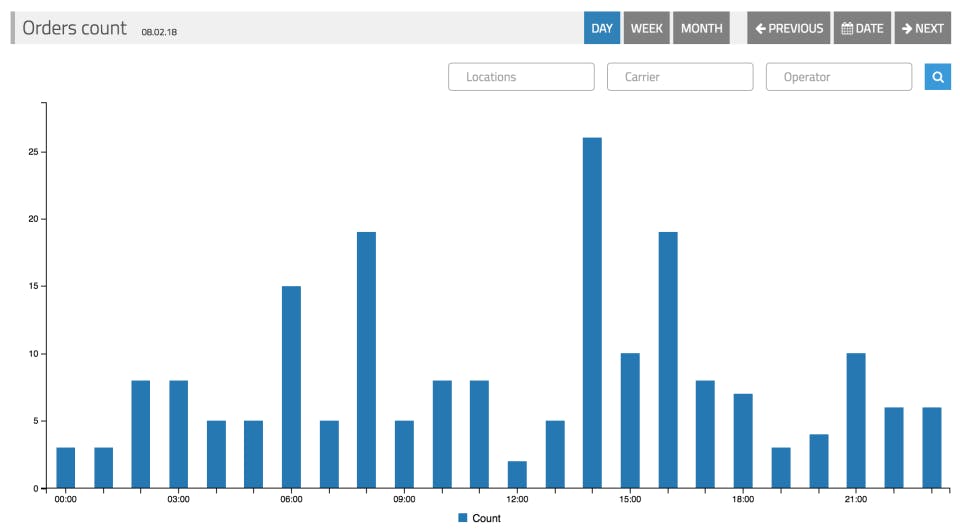Click the 16:00 bar in chart
This screenshot has width=960, height=530.
pos(668,360)
